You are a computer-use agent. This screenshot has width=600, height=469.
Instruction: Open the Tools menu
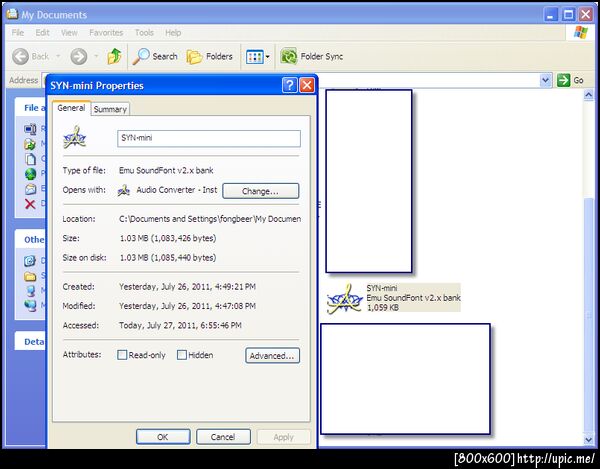[x=144, y=33]
